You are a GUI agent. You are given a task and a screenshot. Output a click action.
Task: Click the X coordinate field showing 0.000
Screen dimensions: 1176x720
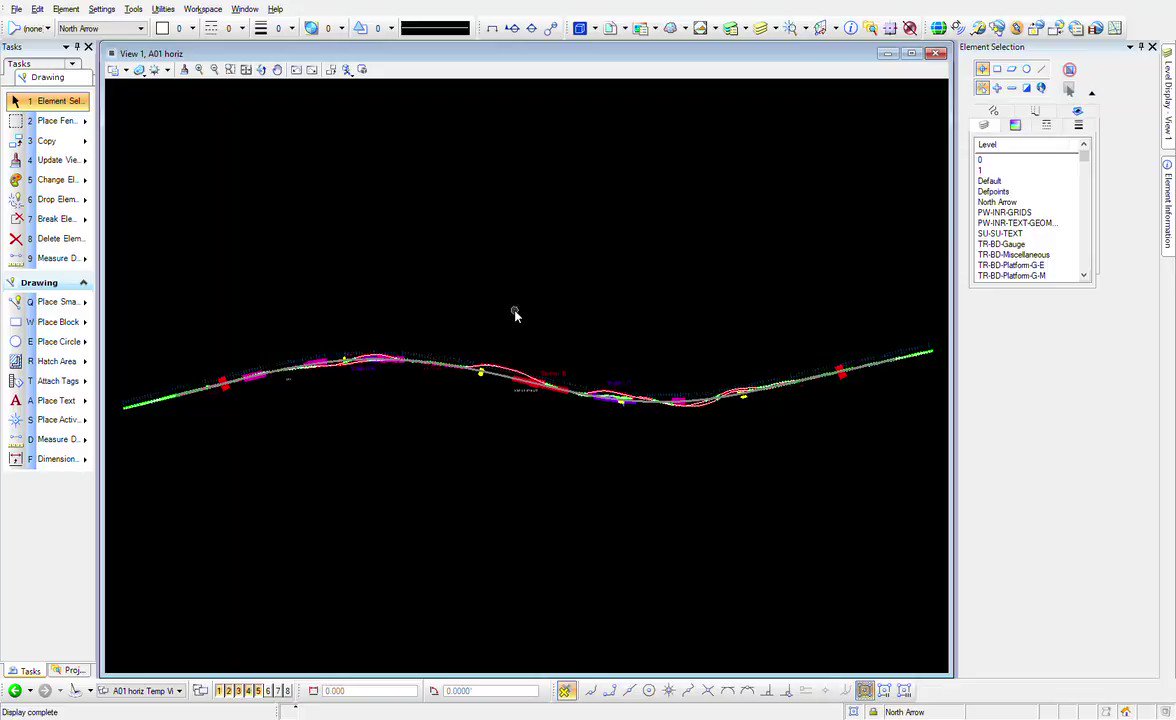click(369, 691)
